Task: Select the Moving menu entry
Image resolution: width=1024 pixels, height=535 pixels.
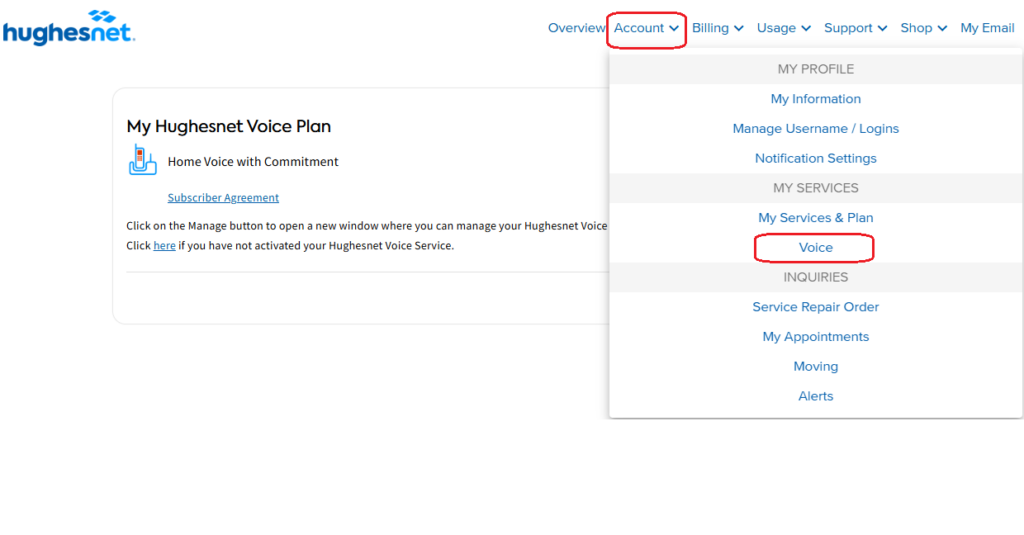Action: [x=815, y=367]
